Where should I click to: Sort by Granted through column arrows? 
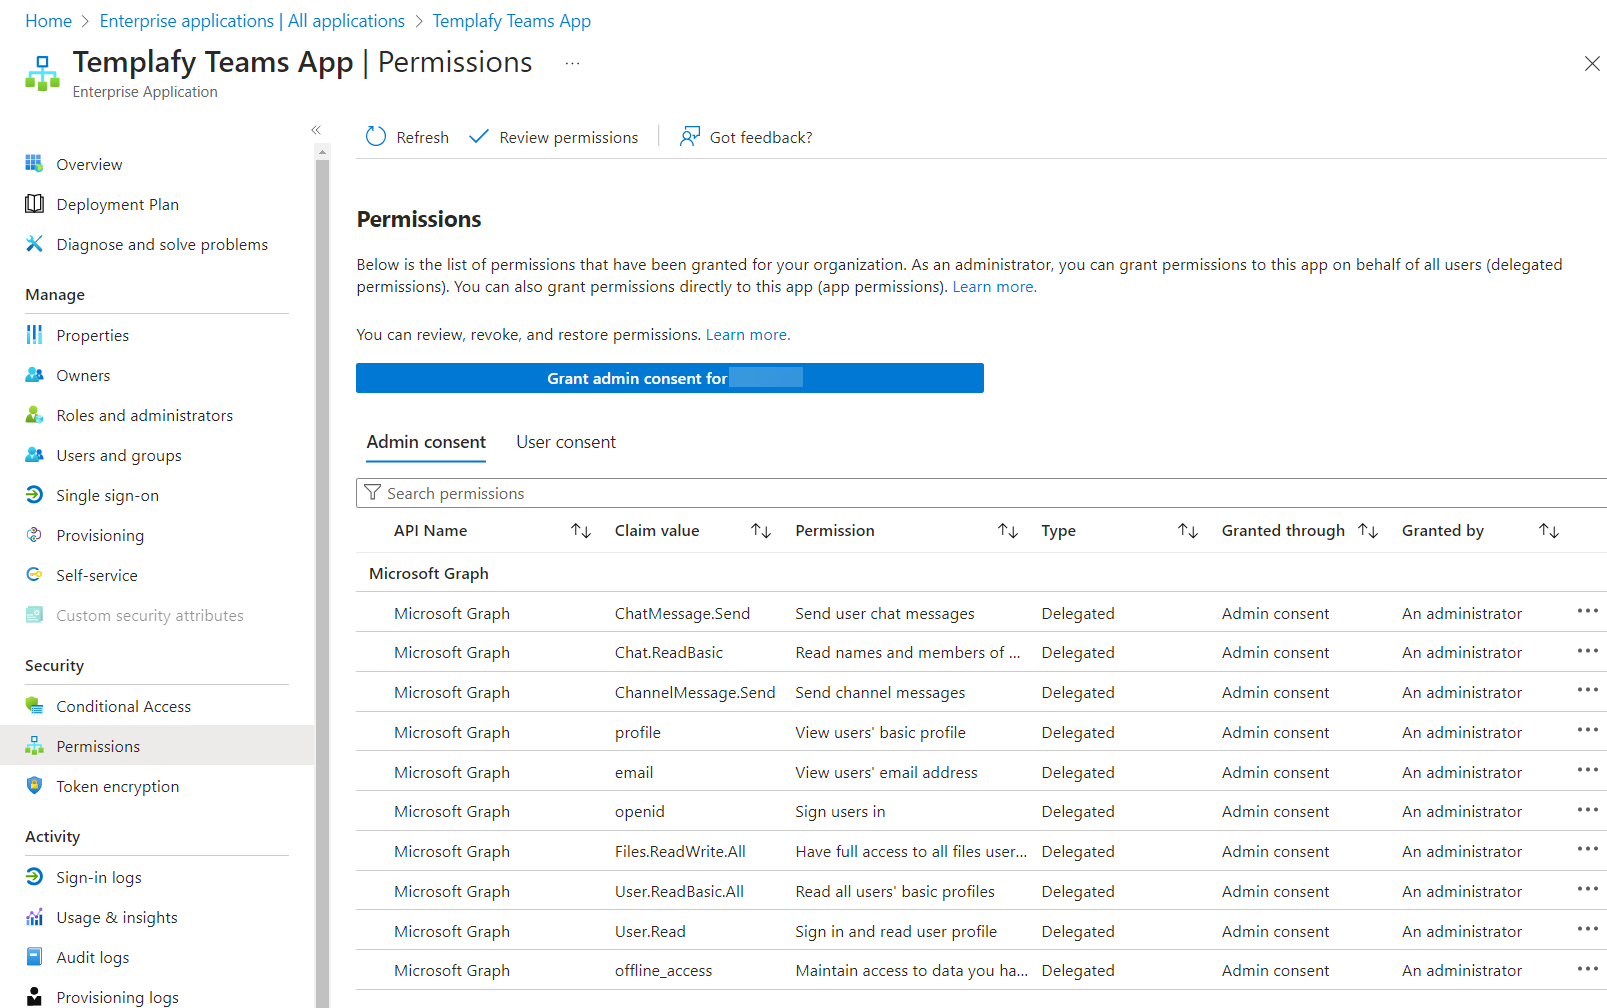tap(1368, 531)
